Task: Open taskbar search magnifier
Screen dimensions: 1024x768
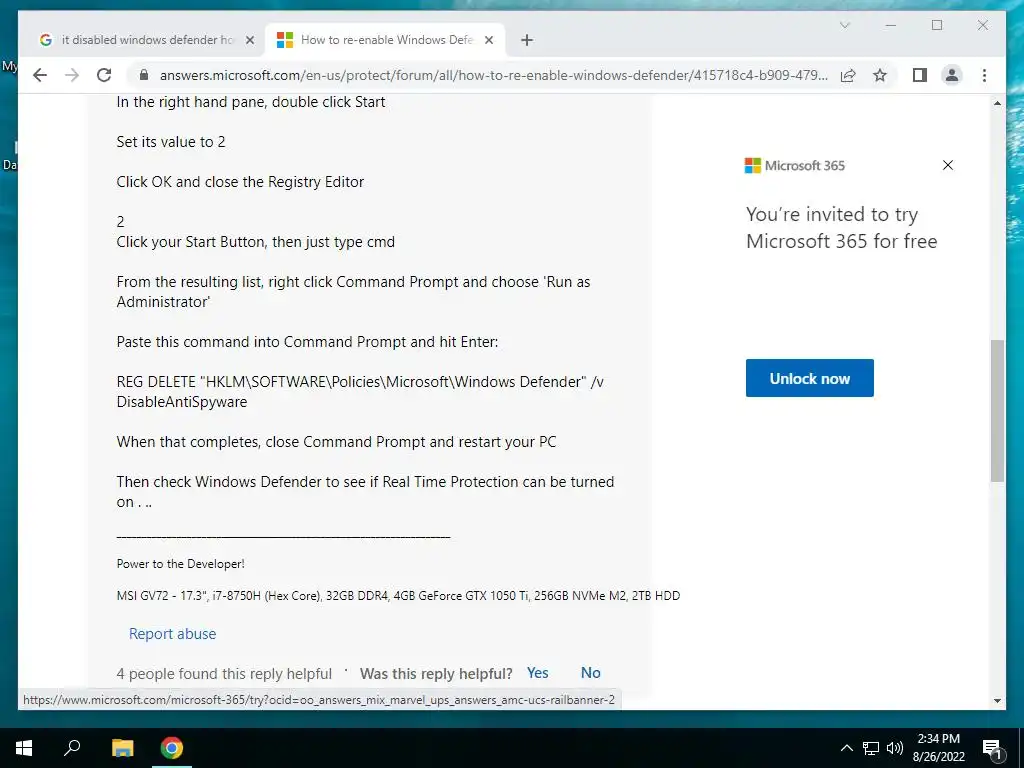Action: pos(72,748)
